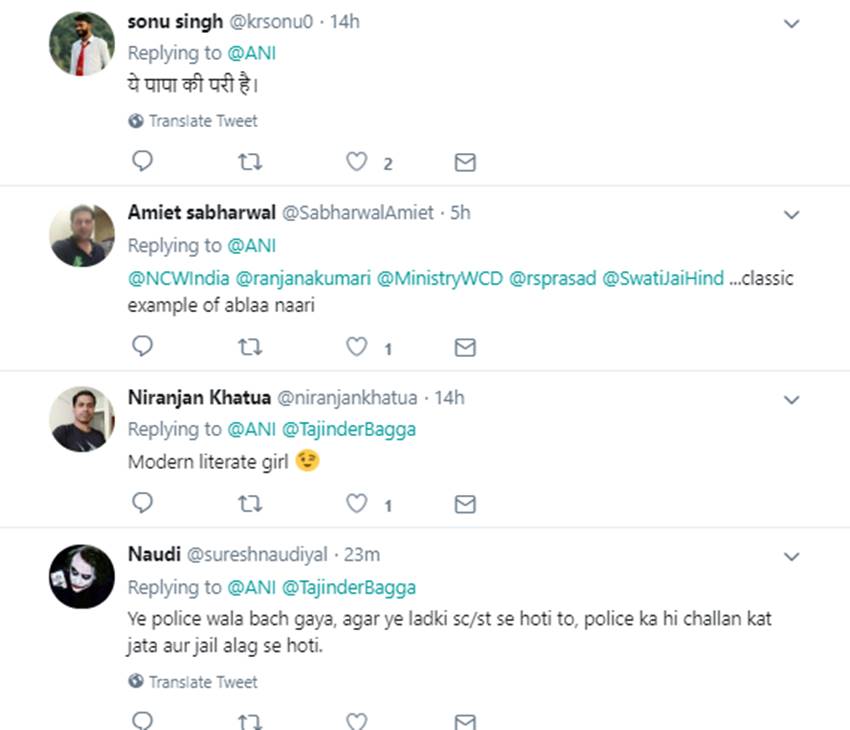Open the dropdown arrow on Naudi's tweet
Image resolution: width=850 pixels, height=730 pixels.
[791, 557]
